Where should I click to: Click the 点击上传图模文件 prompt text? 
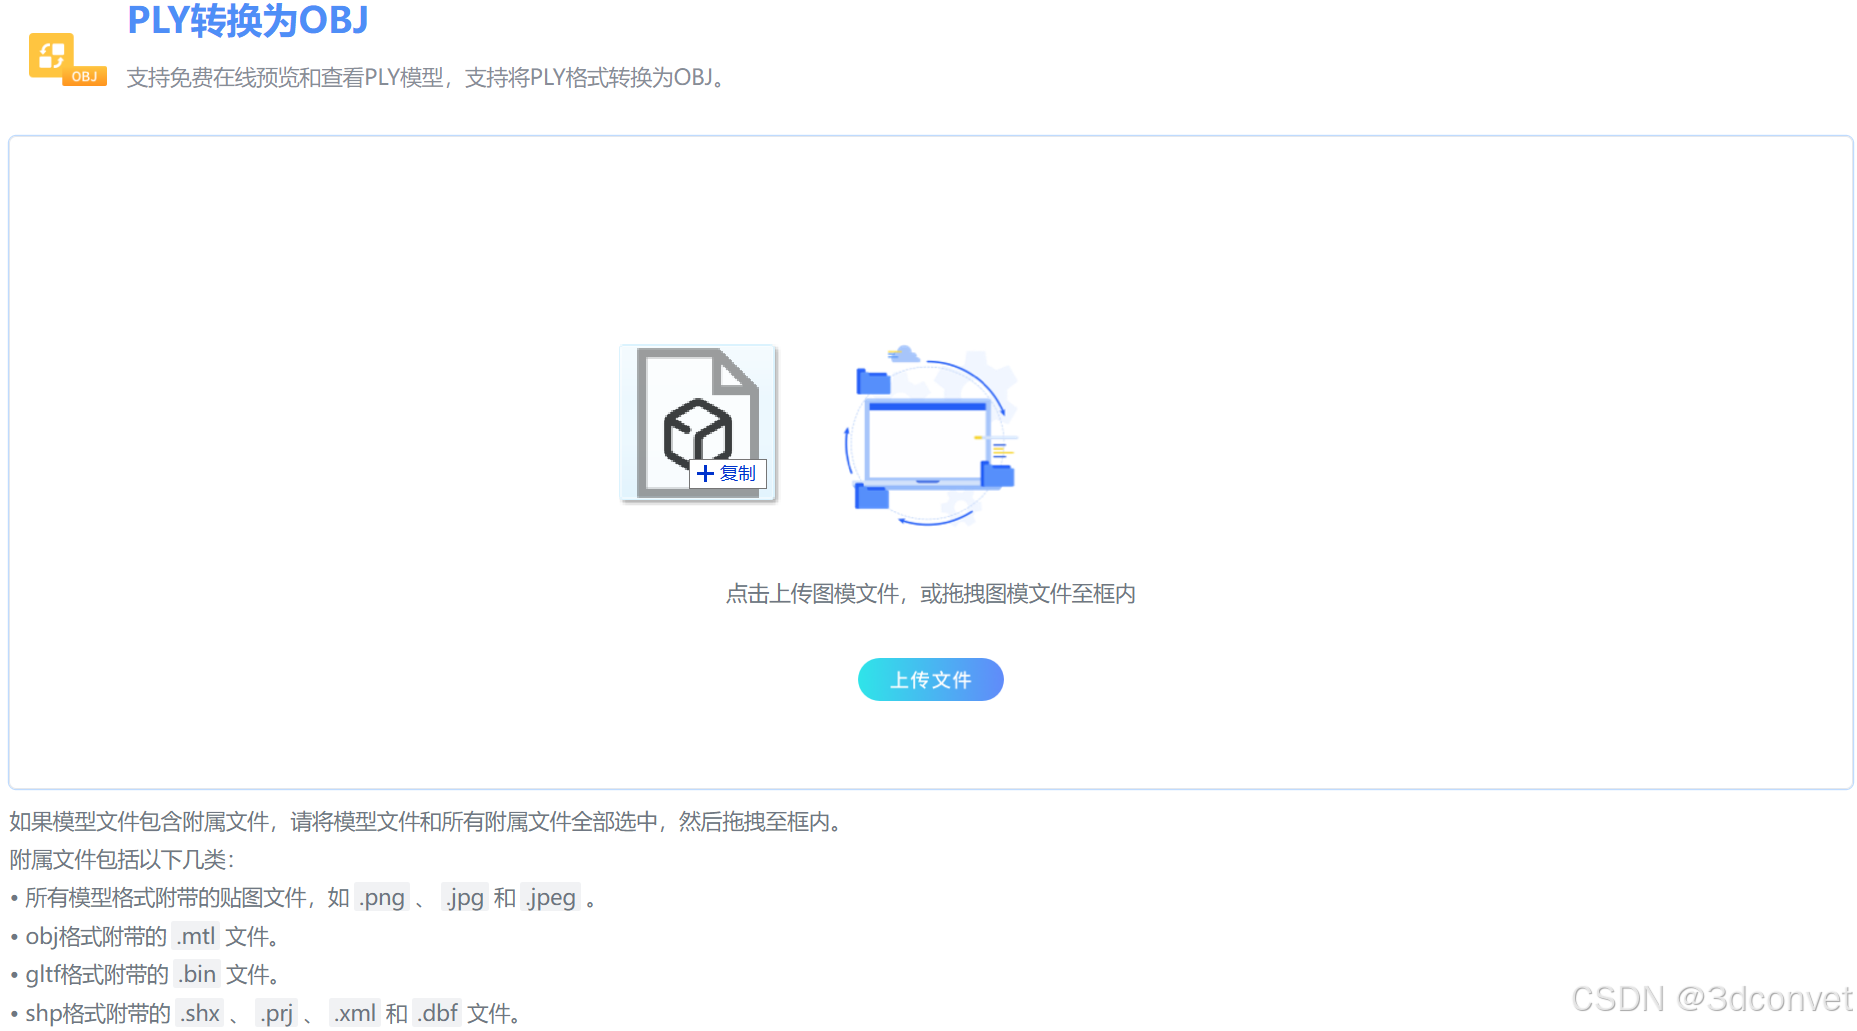(x=929, y=593)
